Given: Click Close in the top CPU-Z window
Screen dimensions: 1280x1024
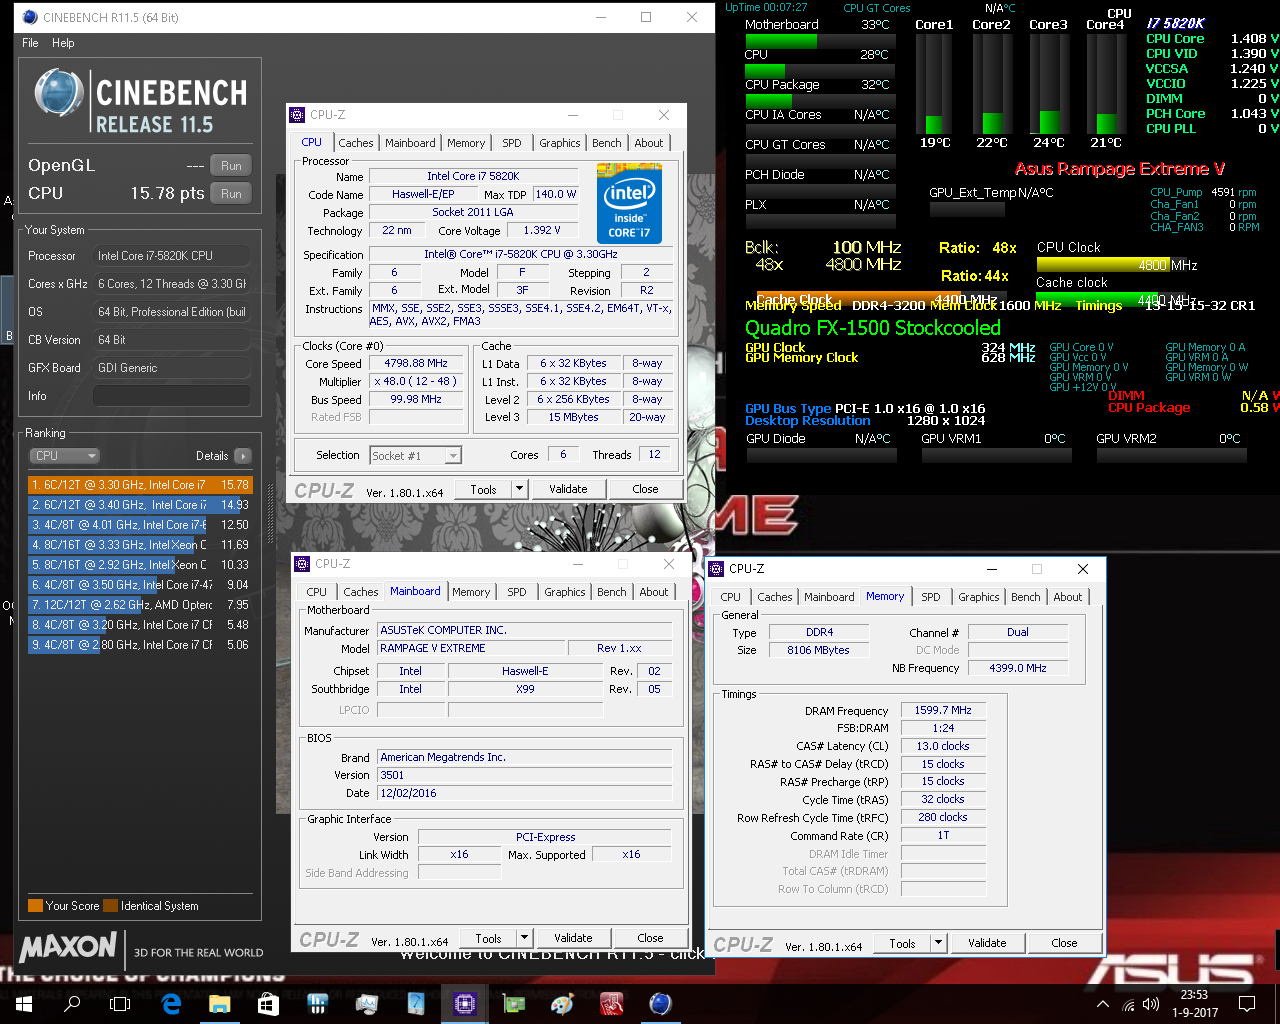Looking at the screenshot, I should point(645,489).
